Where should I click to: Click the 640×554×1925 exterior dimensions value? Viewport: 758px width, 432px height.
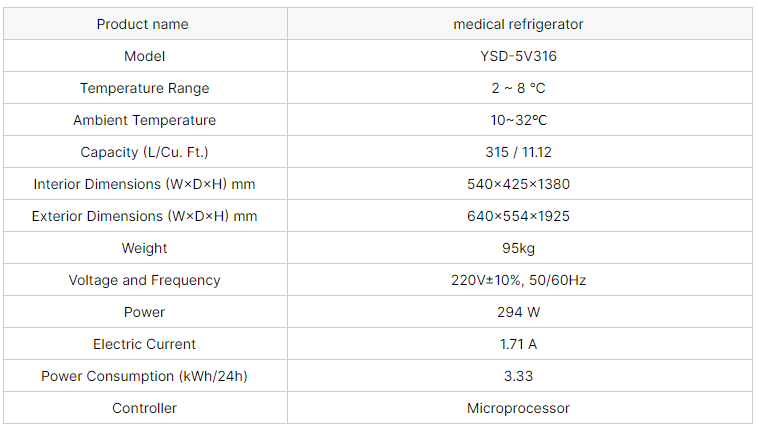coord(518,216)
